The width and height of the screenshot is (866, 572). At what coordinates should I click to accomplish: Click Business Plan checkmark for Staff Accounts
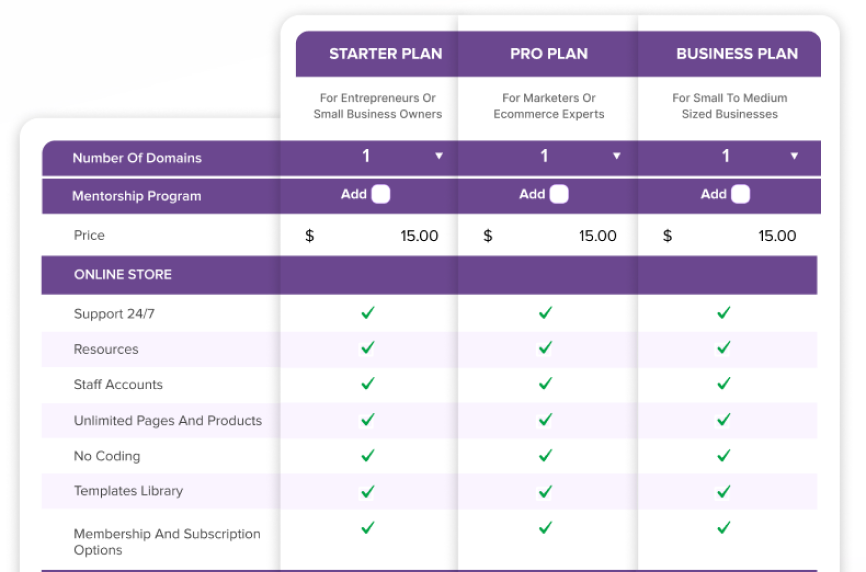point(724,383)
